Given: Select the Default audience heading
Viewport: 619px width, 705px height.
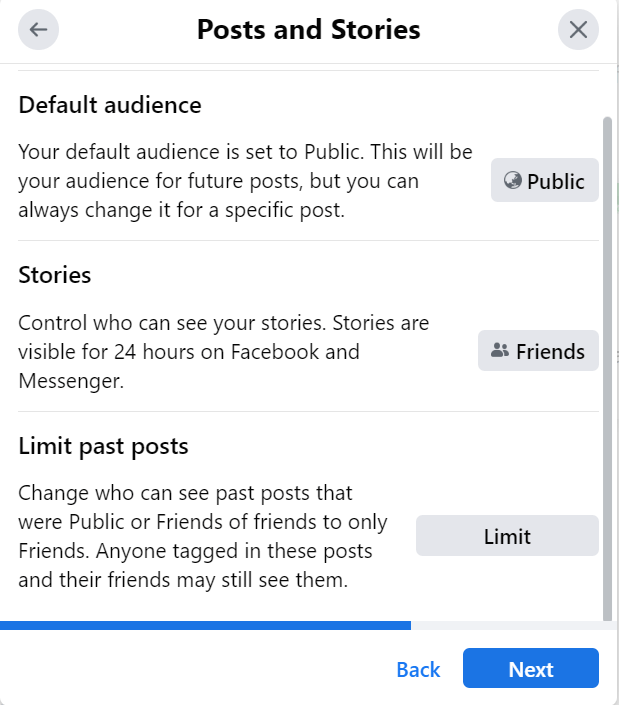Looking at the screenshot, I should pyautogui.click(x=110, y=105).
